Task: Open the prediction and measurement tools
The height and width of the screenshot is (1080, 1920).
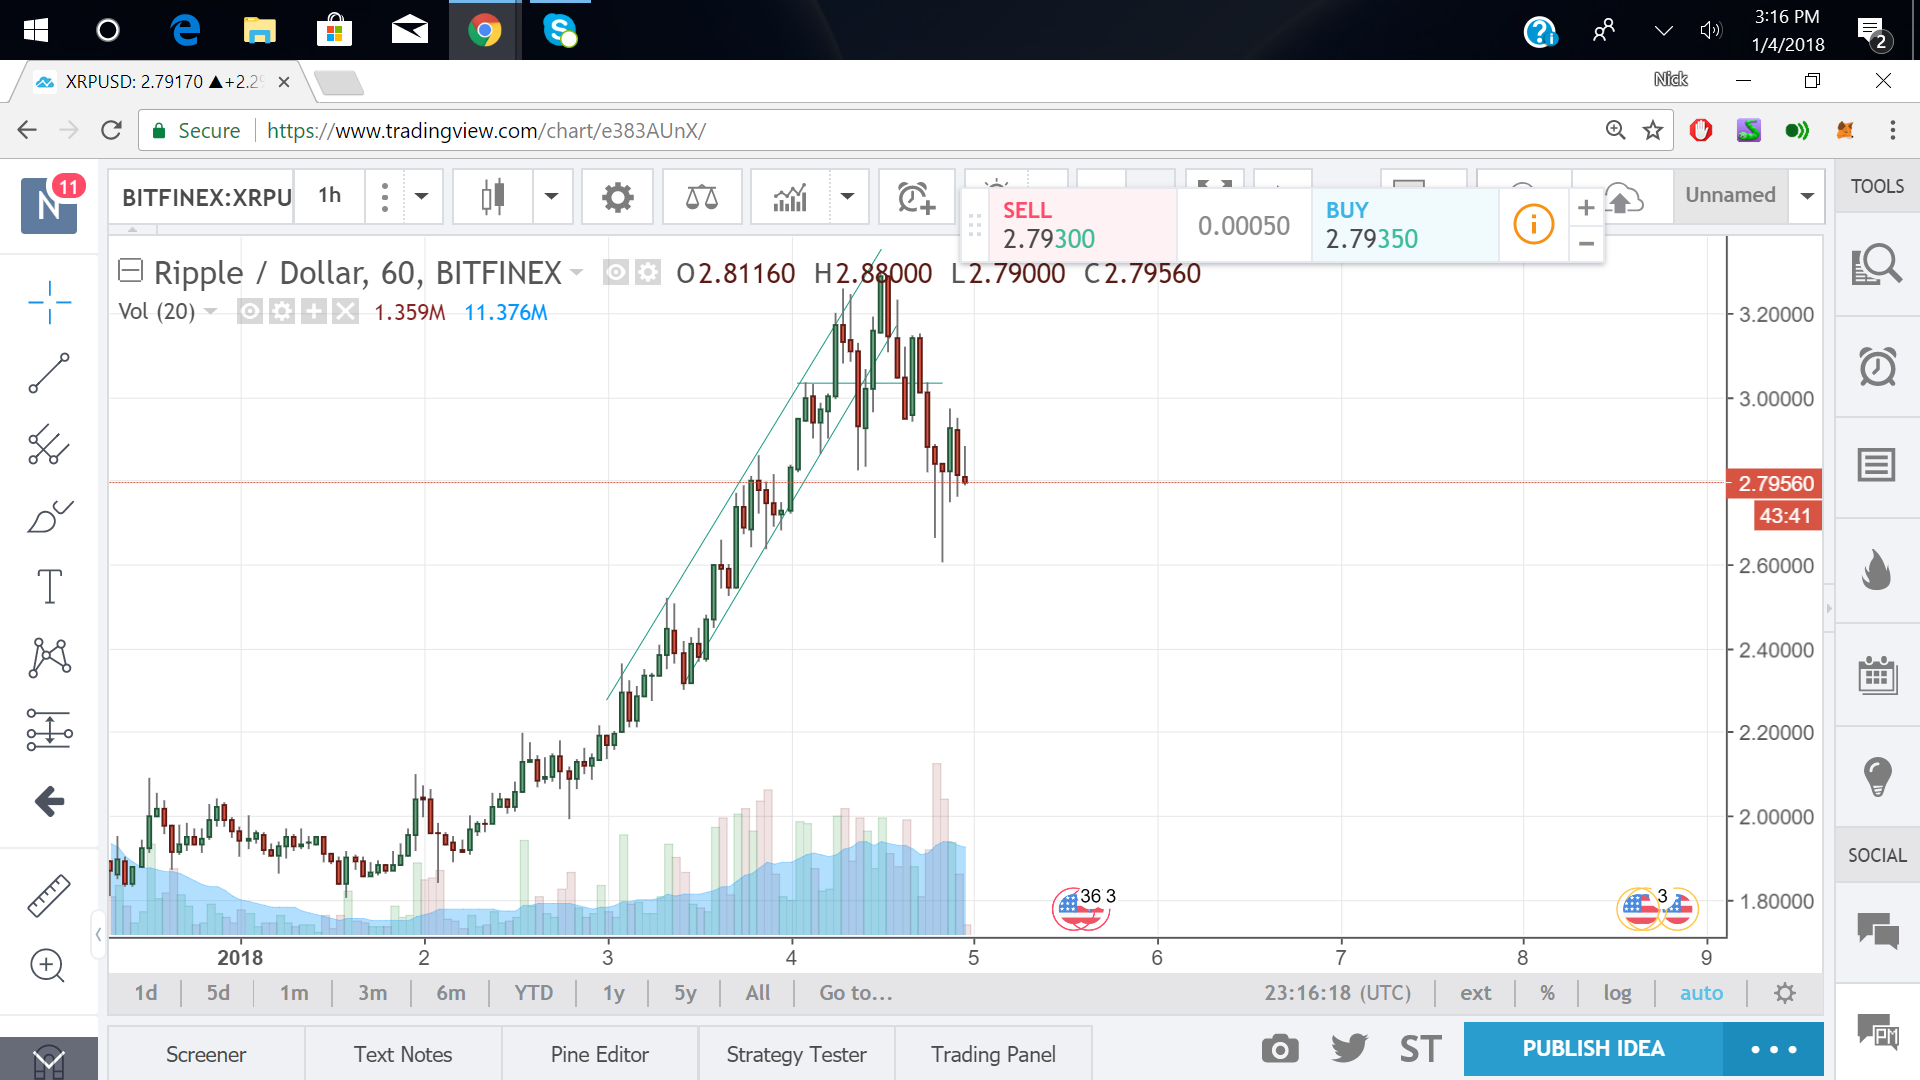Action: pyautogui.click(x=49, y=730)
